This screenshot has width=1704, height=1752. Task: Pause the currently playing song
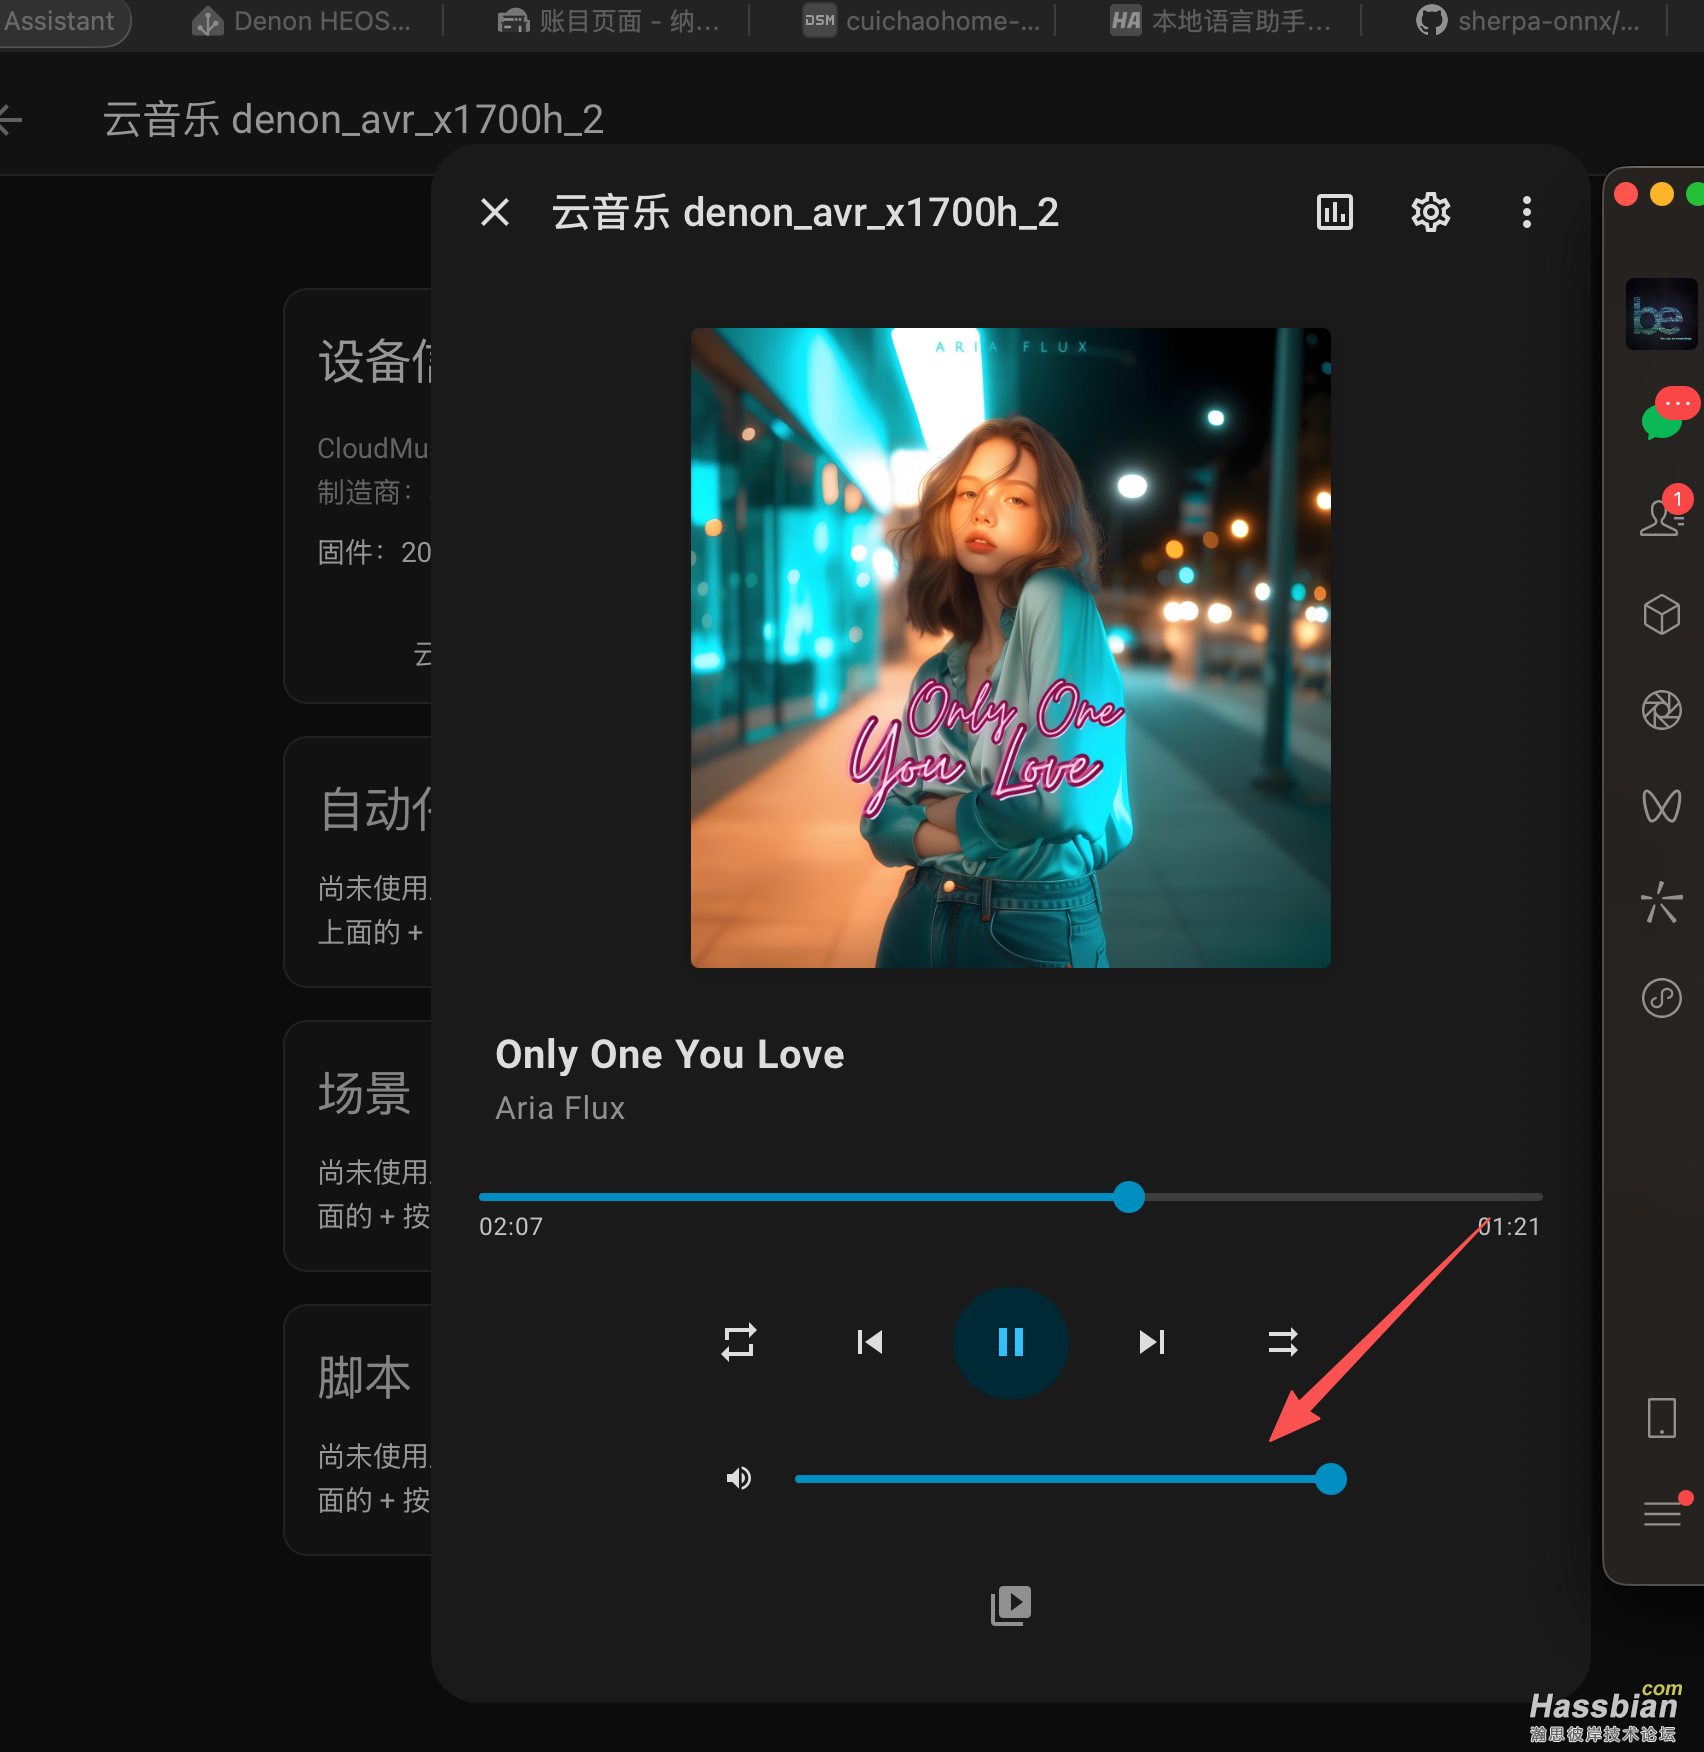point(1010,1342)
